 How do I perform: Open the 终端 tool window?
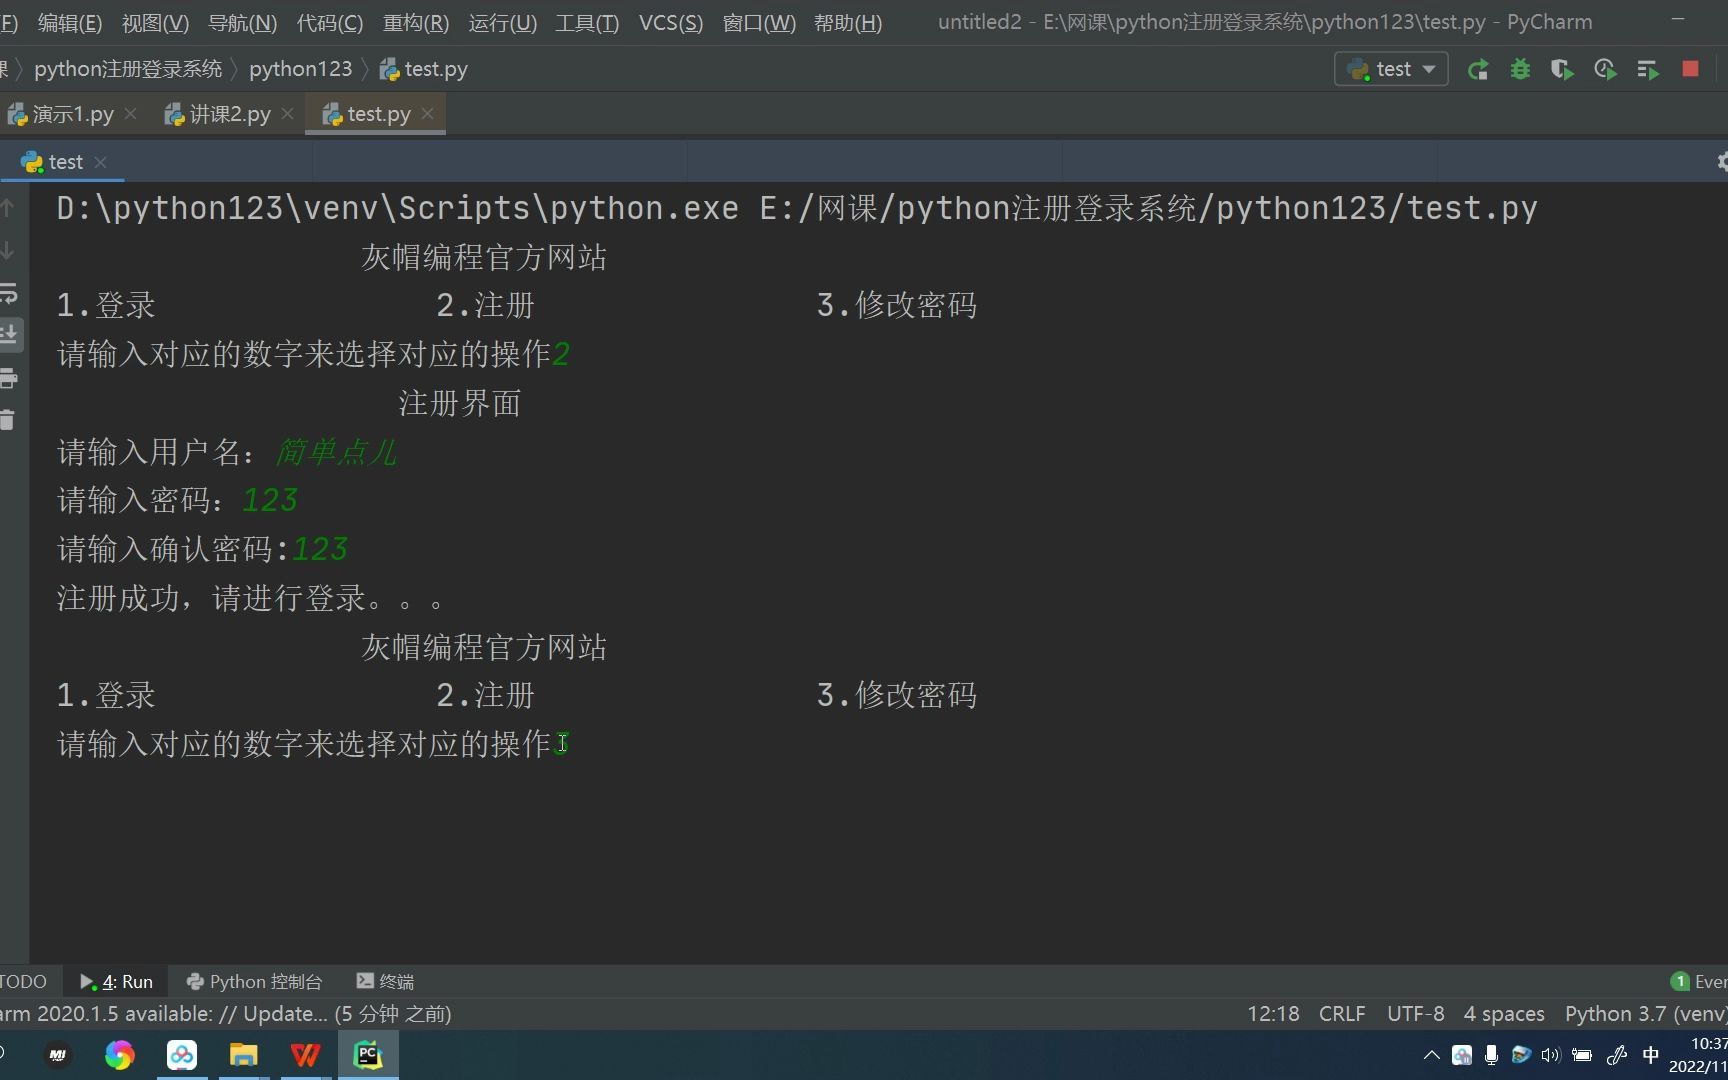click(385, 982)
